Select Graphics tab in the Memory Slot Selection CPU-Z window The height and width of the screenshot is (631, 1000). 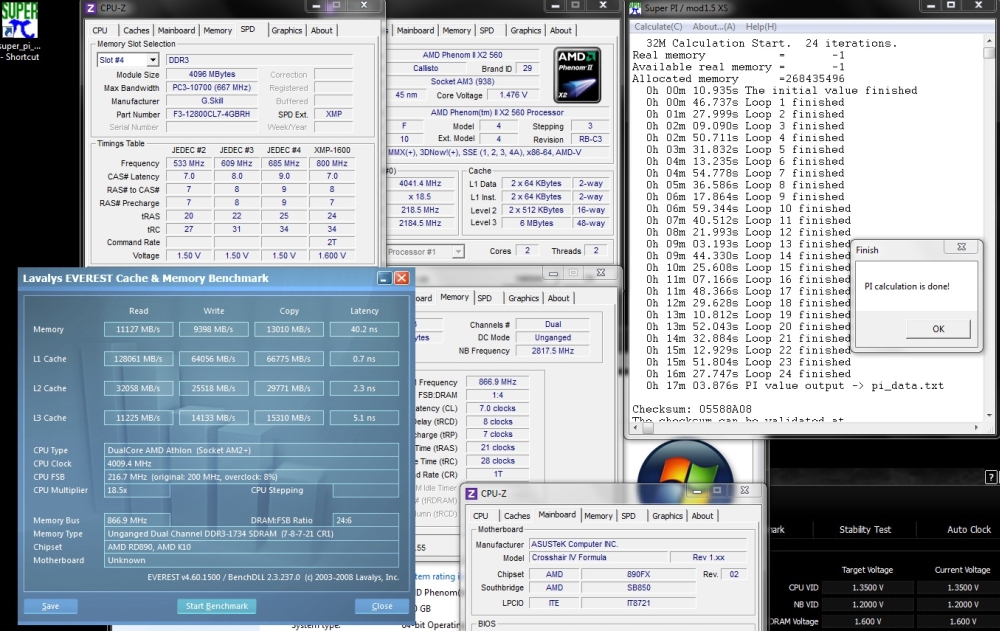coord(286,31)
